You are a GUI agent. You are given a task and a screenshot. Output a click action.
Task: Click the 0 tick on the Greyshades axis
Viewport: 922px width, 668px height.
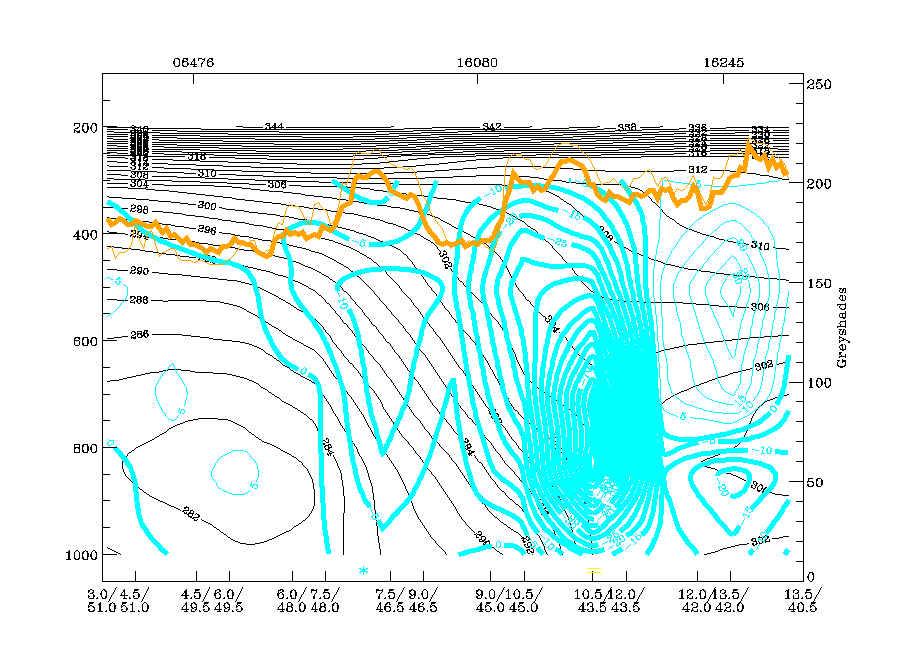tap(812, 577)
